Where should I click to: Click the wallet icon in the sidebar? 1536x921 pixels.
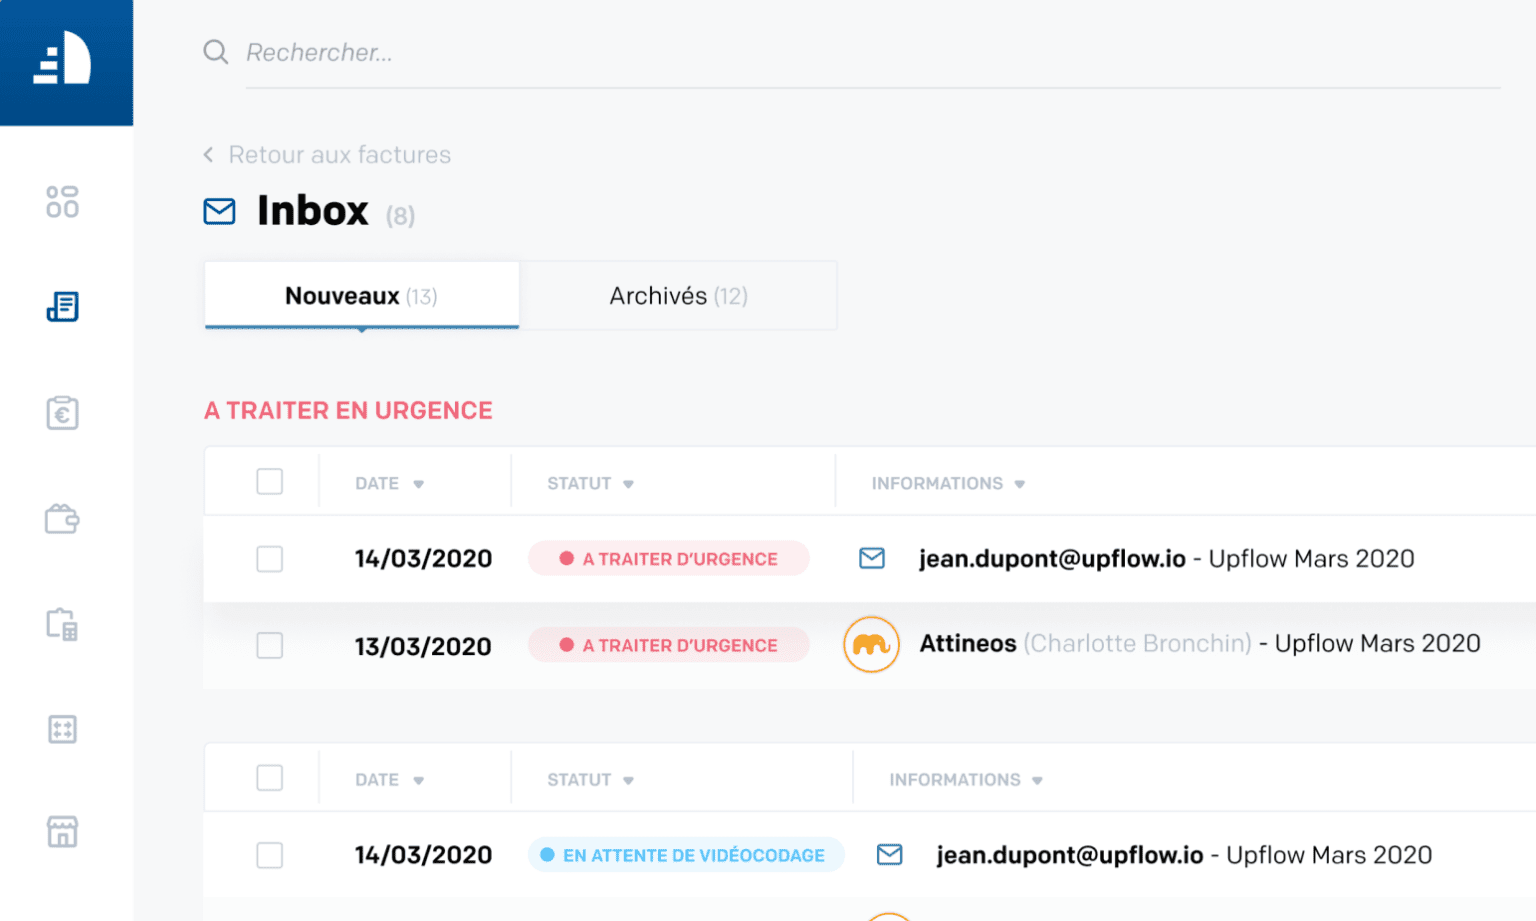[x=62, y=519]
